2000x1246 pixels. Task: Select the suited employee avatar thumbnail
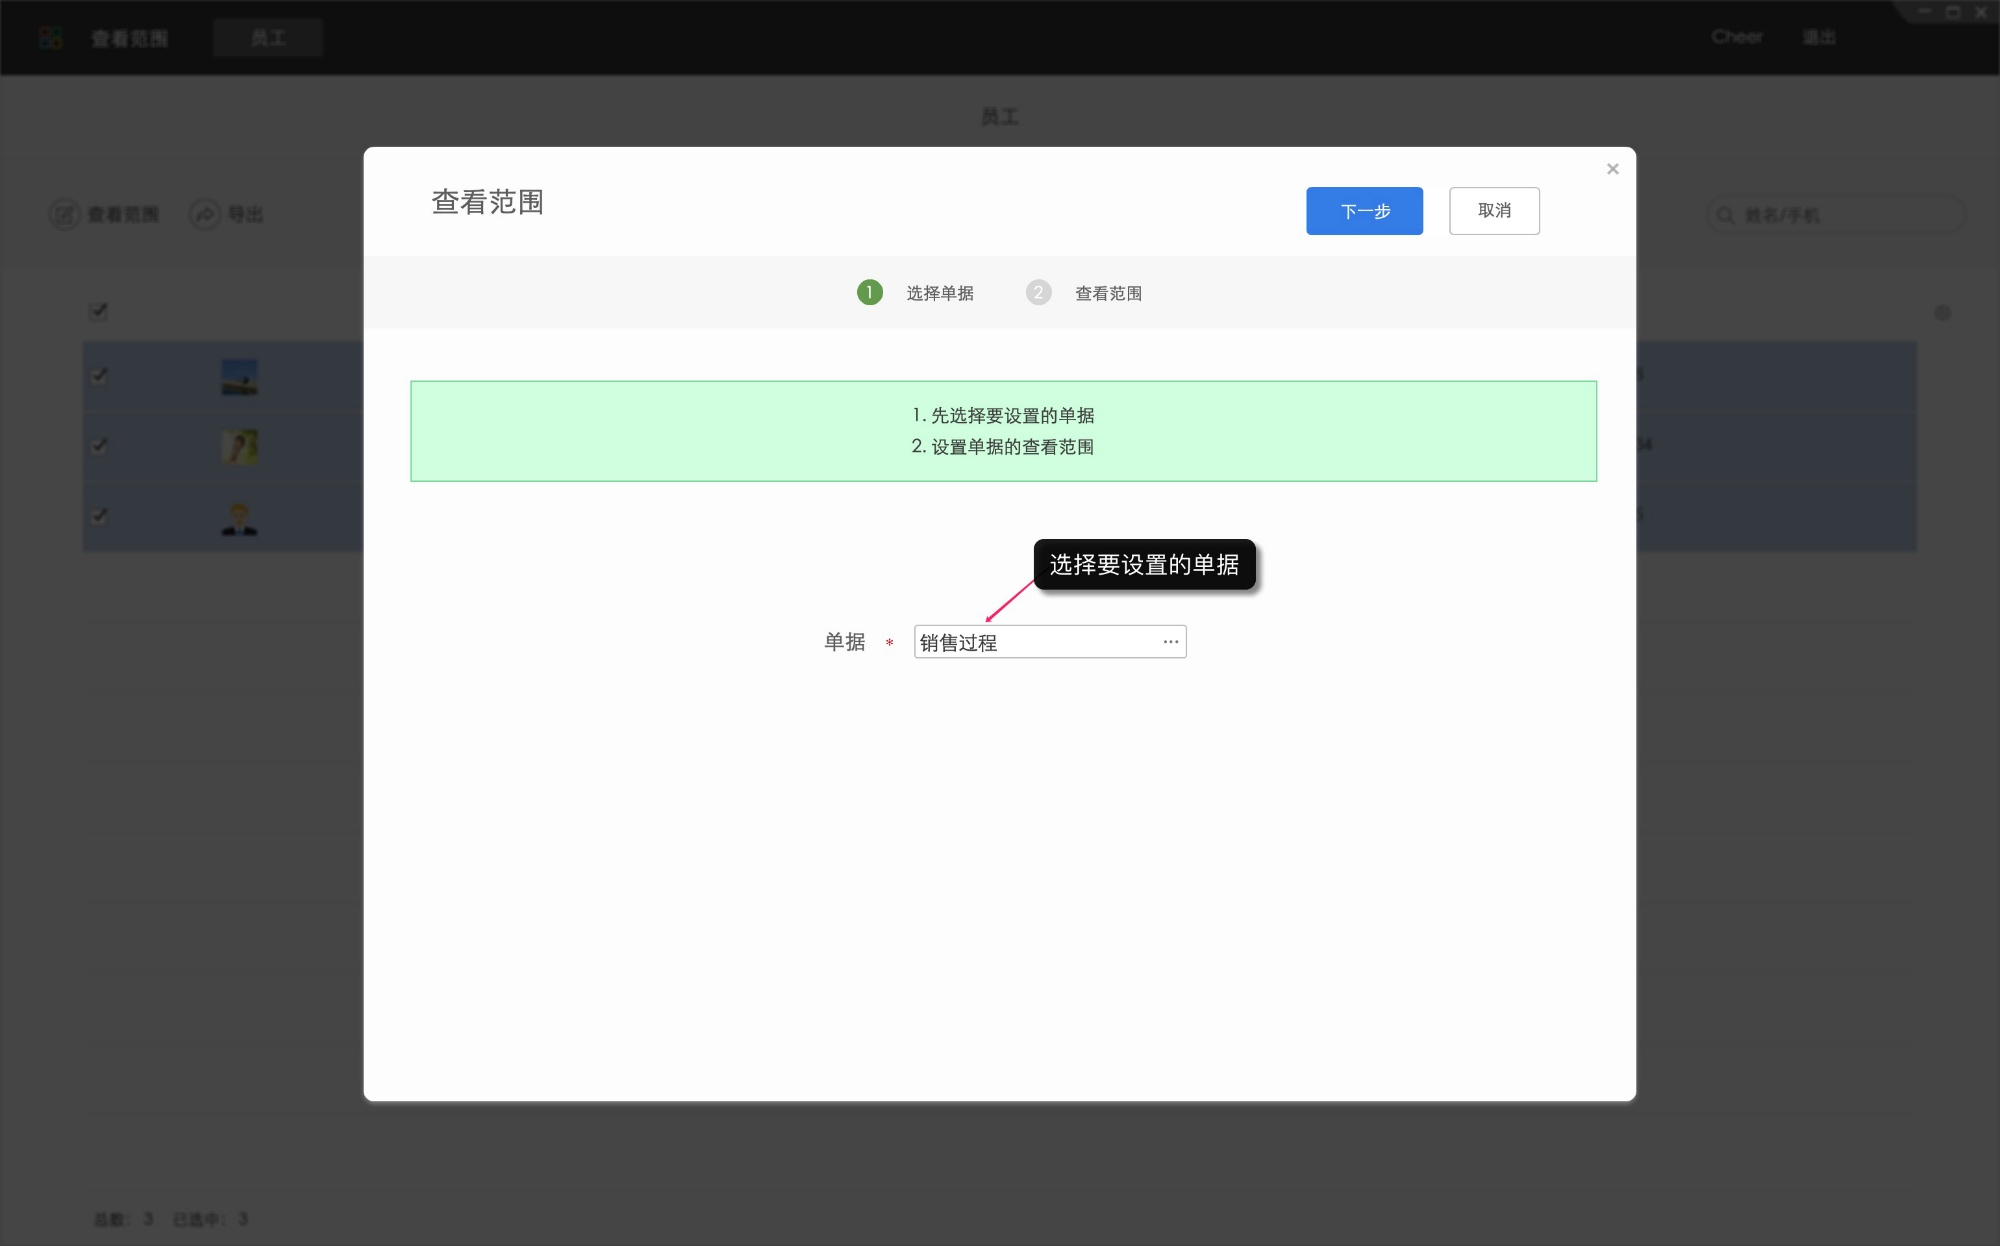[x=237, y=517]
